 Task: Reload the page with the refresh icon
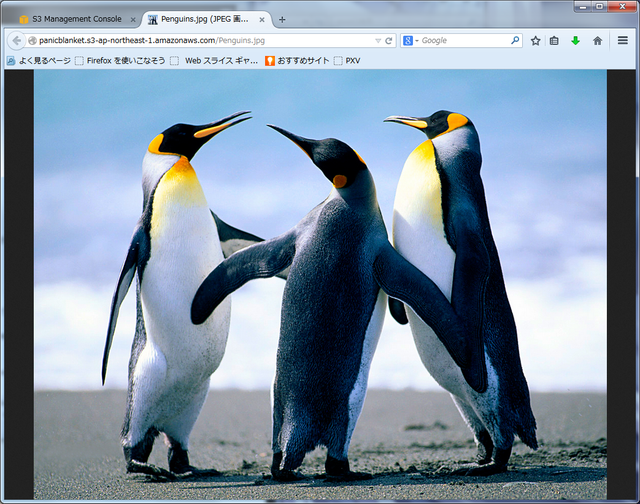click(x=389, y=40)
